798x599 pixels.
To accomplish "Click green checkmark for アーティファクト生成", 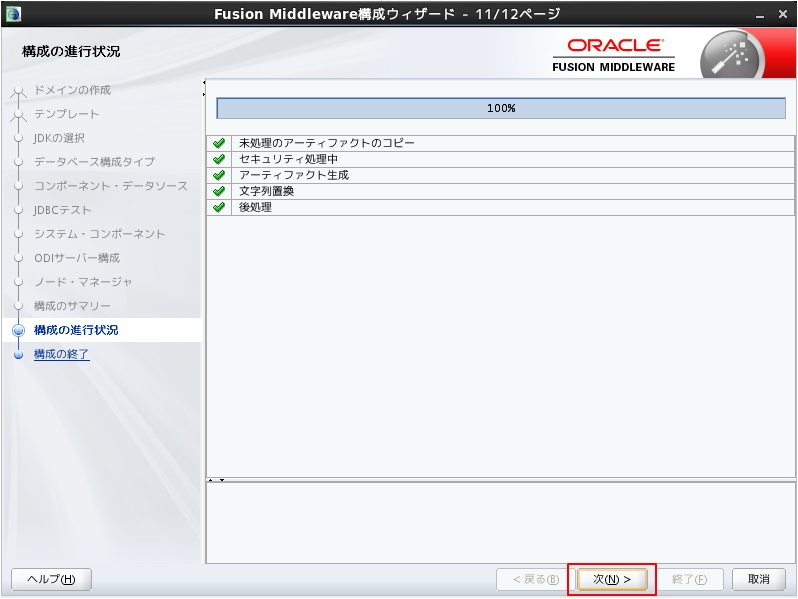I will coord(219,175).
